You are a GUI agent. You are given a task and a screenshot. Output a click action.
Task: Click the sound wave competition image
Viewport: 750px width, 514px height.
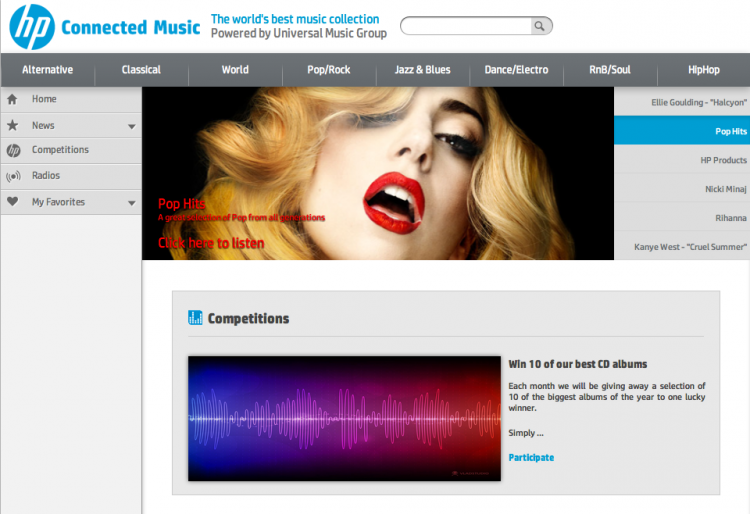344,418
